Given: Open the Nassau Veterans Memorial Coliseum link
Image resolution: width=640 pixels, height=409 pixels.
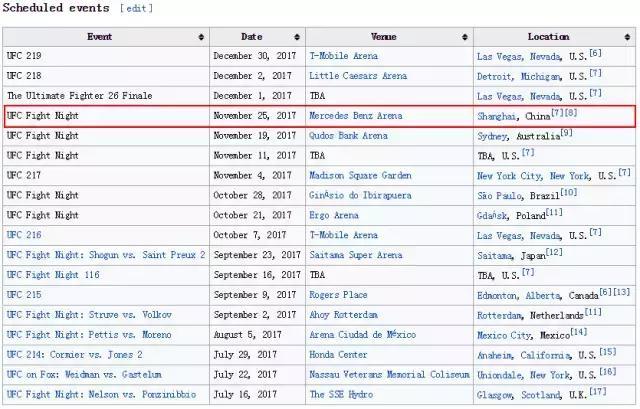Looking at the screenshot, I should tap(389, 375).
